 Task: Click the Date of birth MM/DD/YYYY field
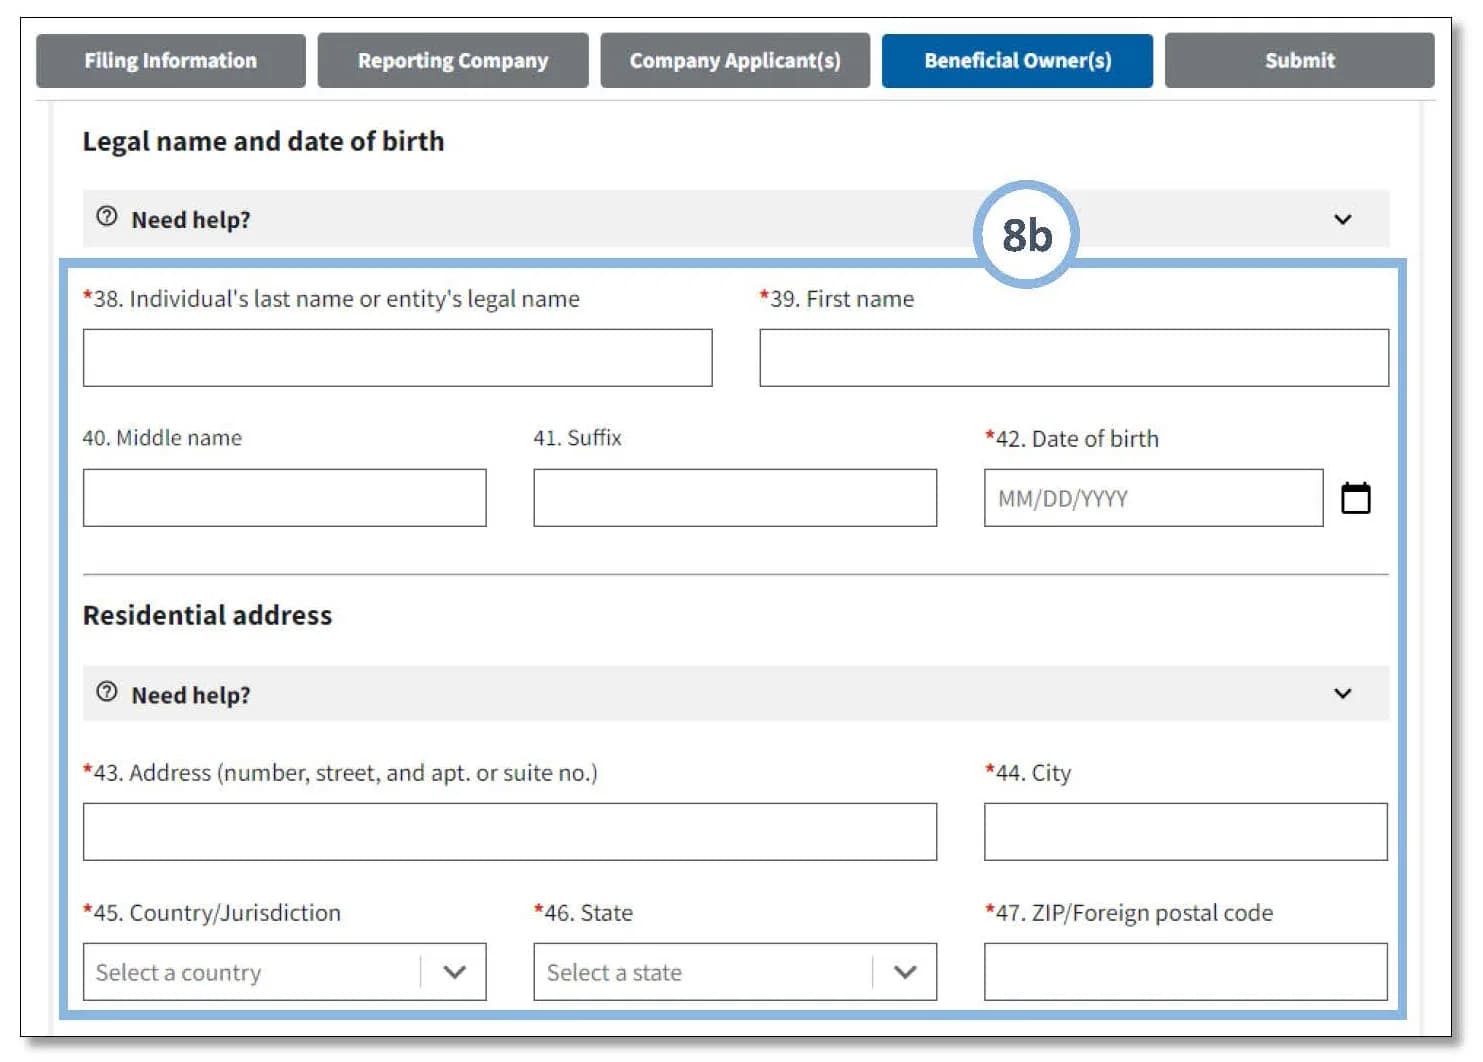pos(1154,498)
